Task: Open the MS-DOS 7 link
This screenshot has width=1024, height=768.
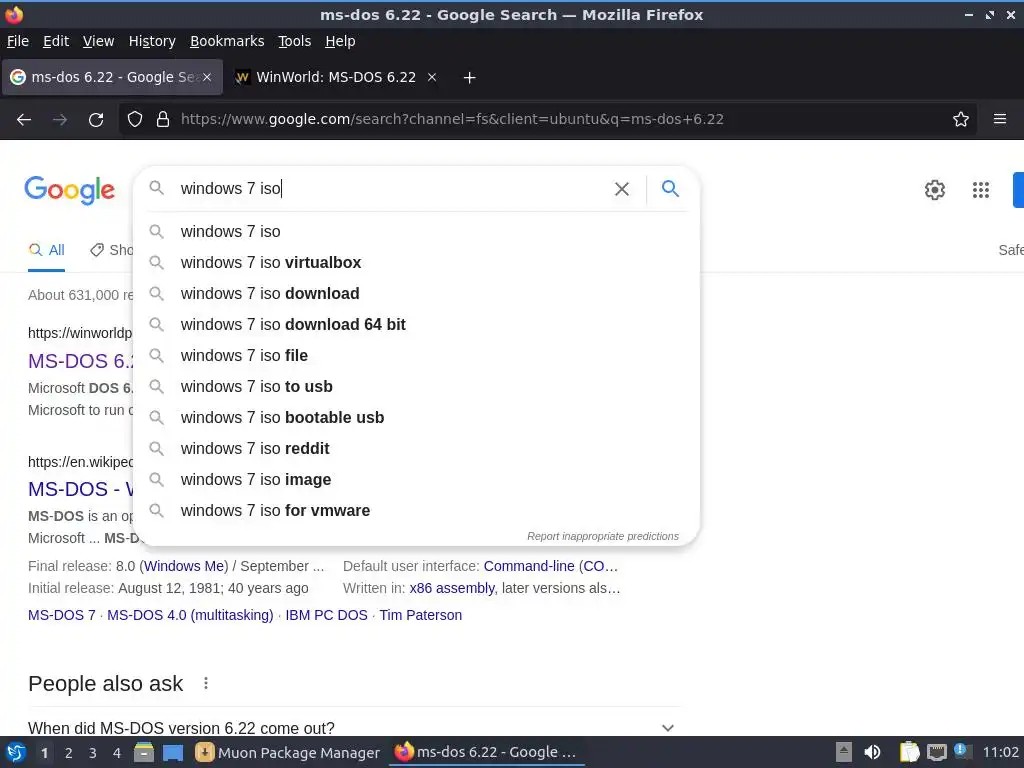Action: coord(61,615)
